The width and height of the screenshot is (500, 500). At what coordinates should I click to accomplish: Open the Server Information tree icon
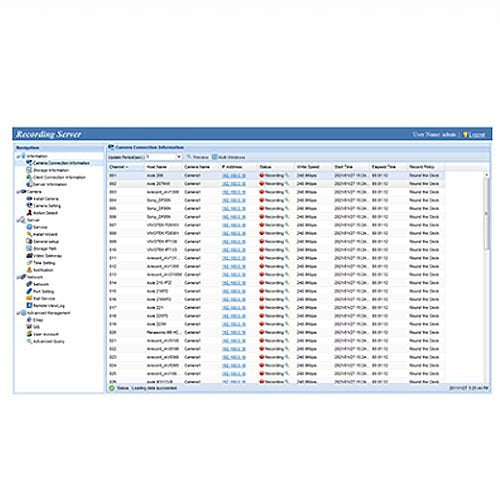(x=29, y=184)
